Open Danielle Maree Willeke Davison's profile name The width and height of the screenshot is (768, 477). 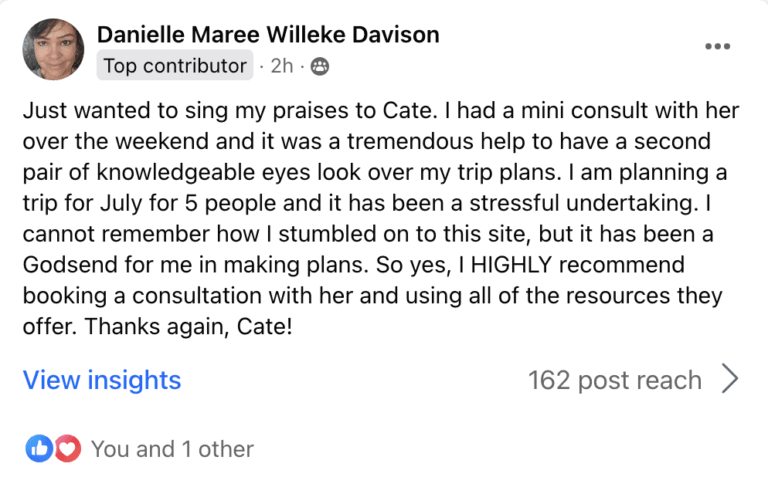pos(268,35)
